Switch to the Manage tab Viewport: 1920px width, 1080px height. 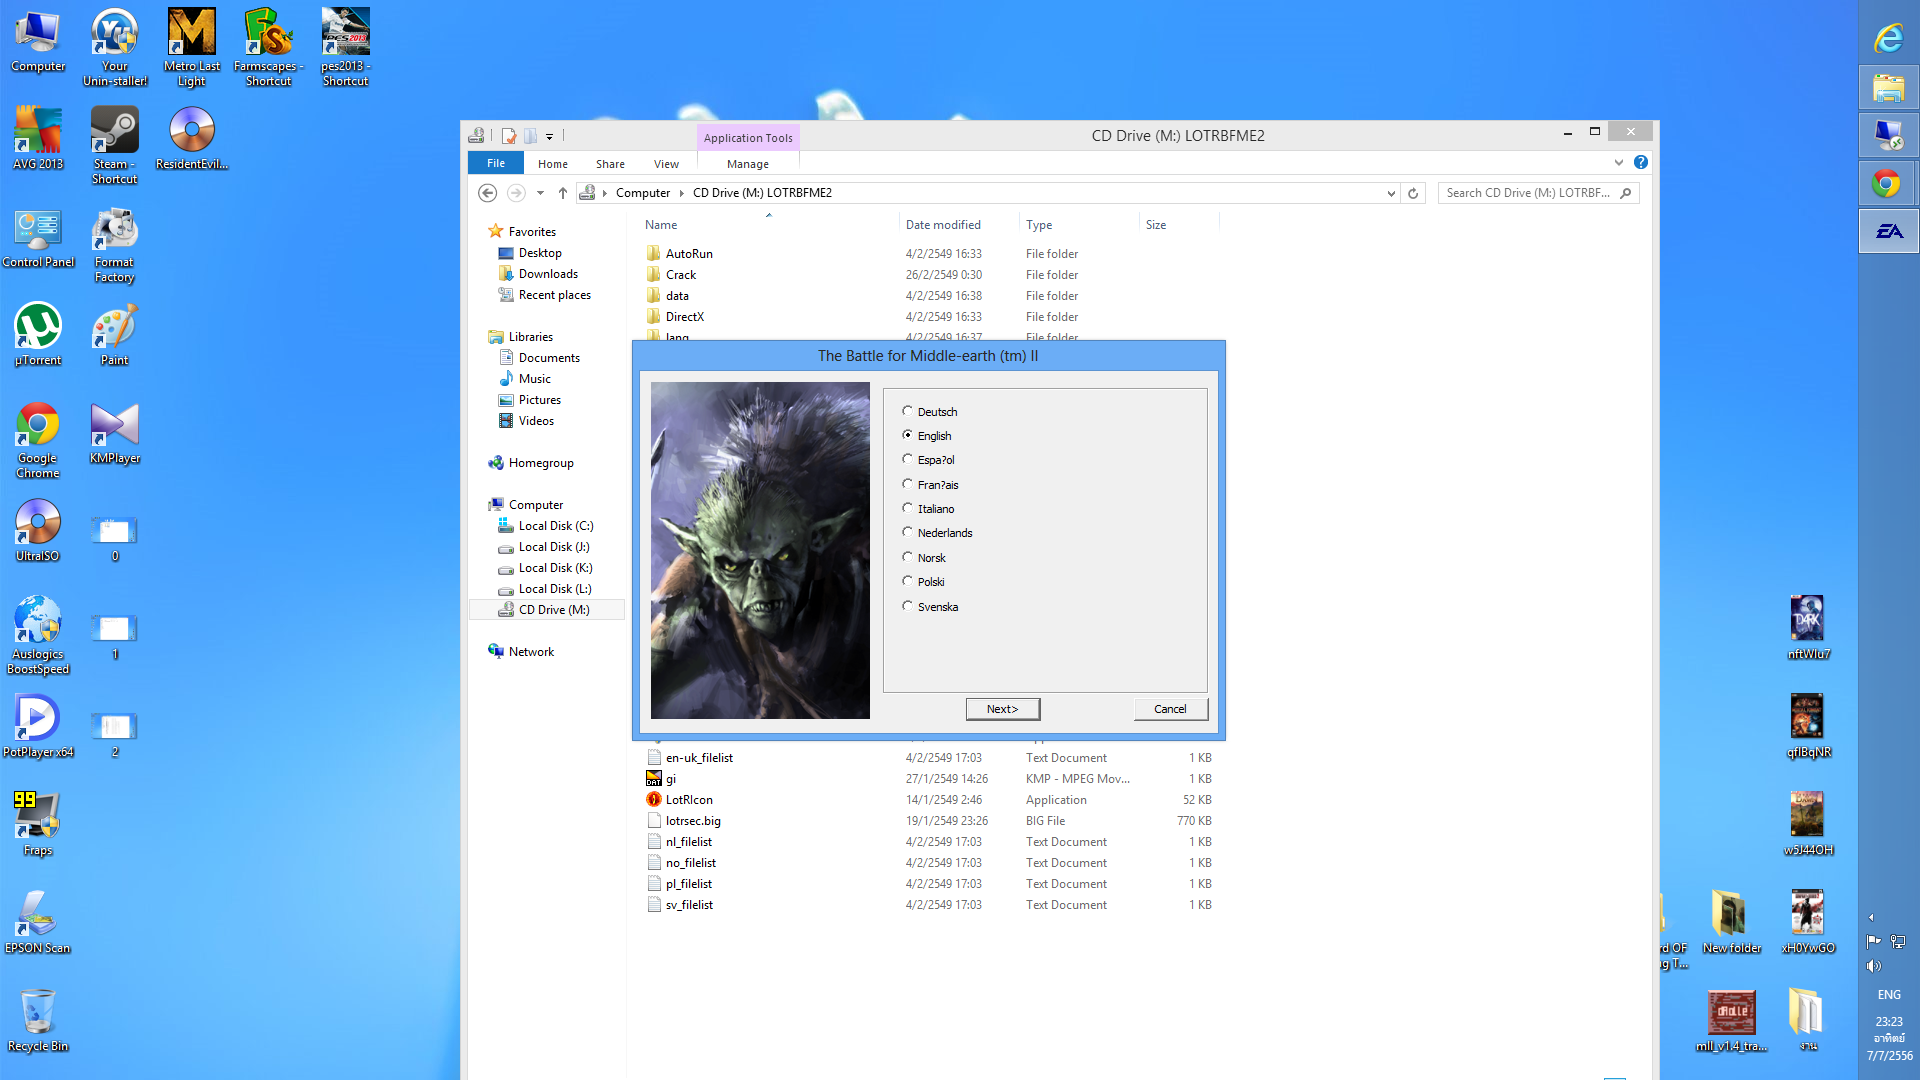[747, 164]
